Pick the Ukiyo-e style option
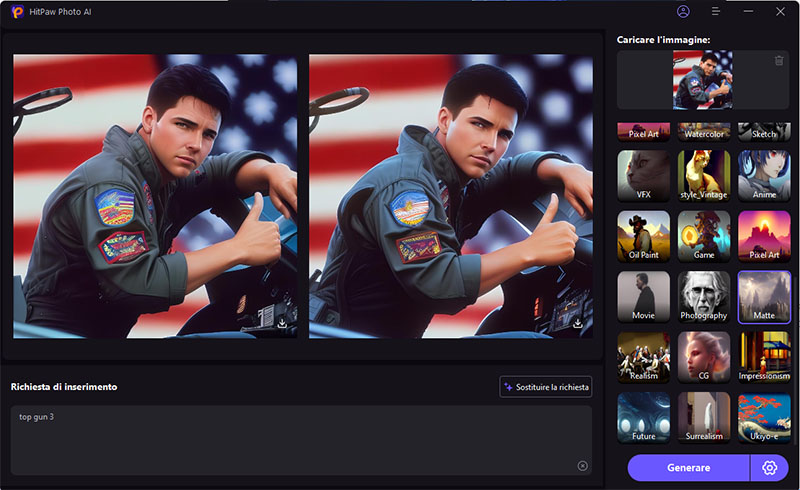The height and width of the screenshot is (490, 800). click(764, 417)
